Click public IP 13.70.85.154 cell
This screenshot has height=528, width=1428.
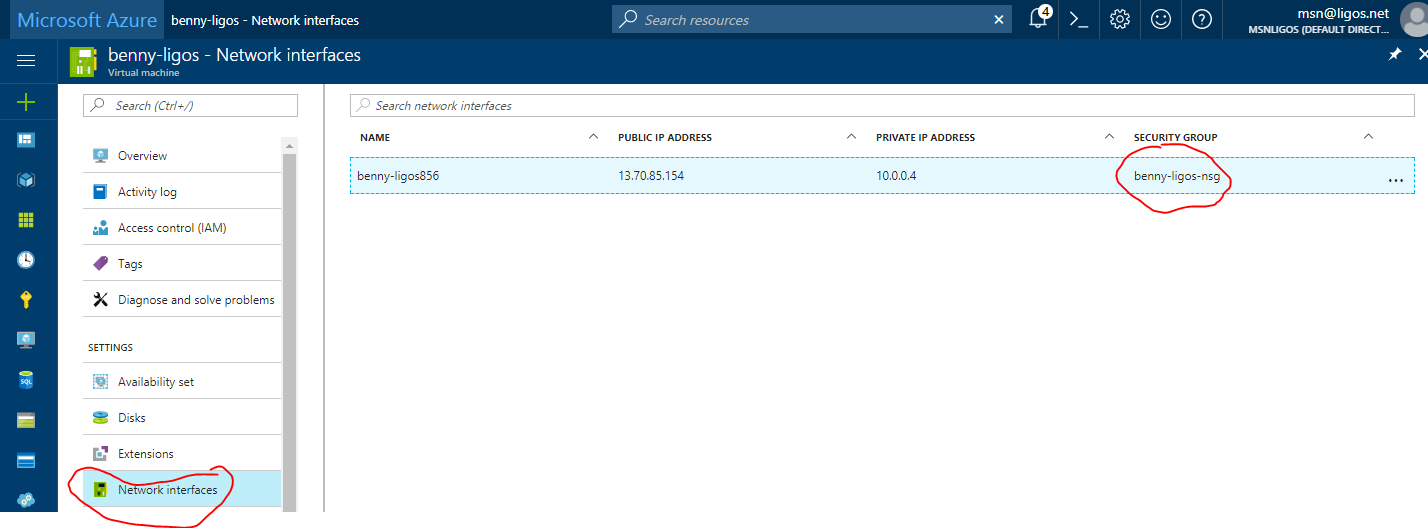(651, 176)
